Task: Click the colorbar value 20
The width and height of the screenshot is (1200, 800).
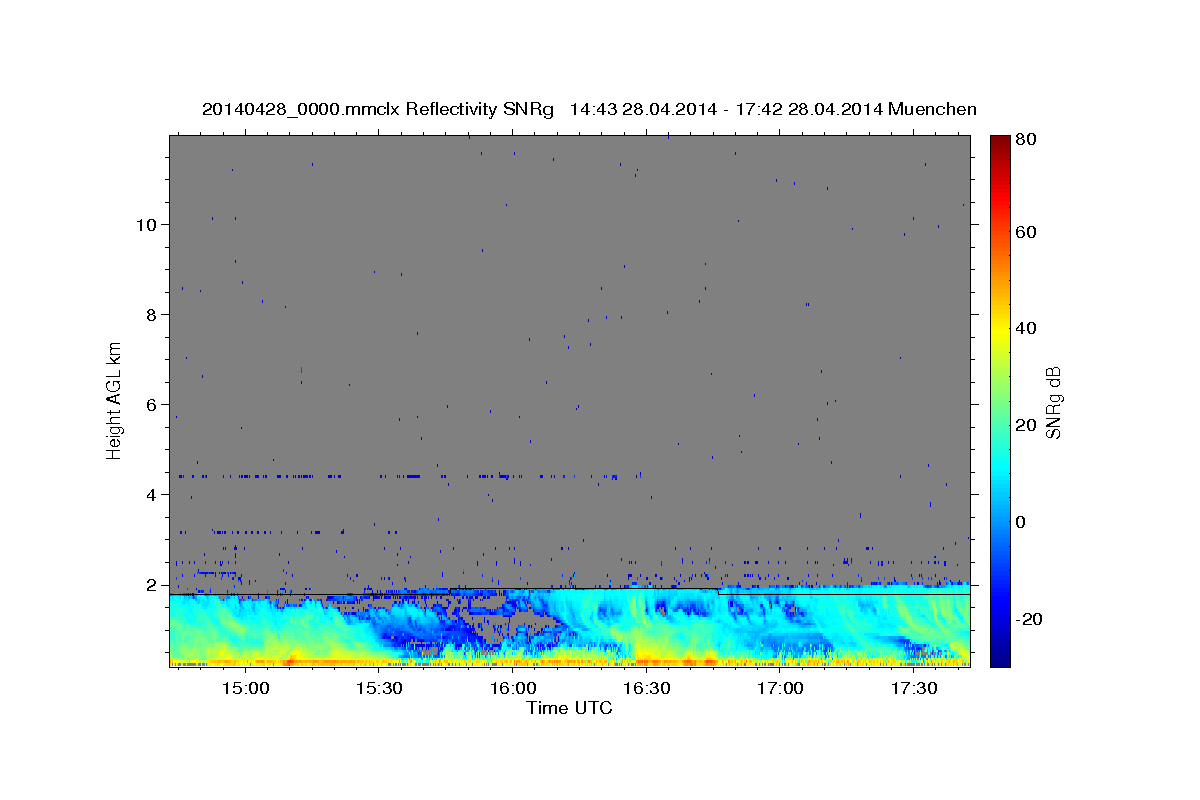Action: 1025,425
